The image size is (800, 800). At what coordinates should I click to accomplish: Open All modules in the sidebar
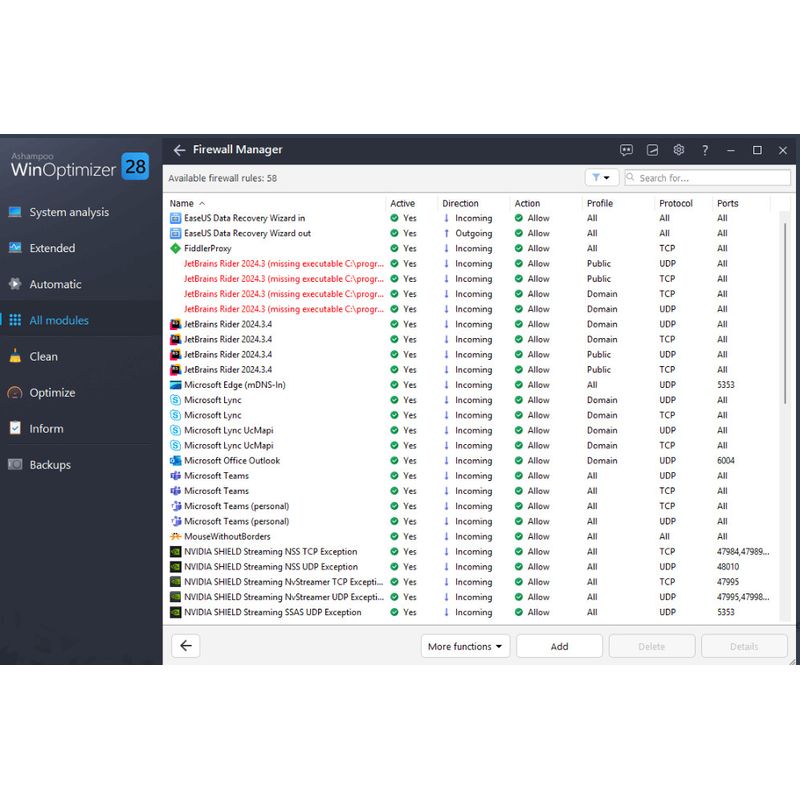tap(59, 321)
